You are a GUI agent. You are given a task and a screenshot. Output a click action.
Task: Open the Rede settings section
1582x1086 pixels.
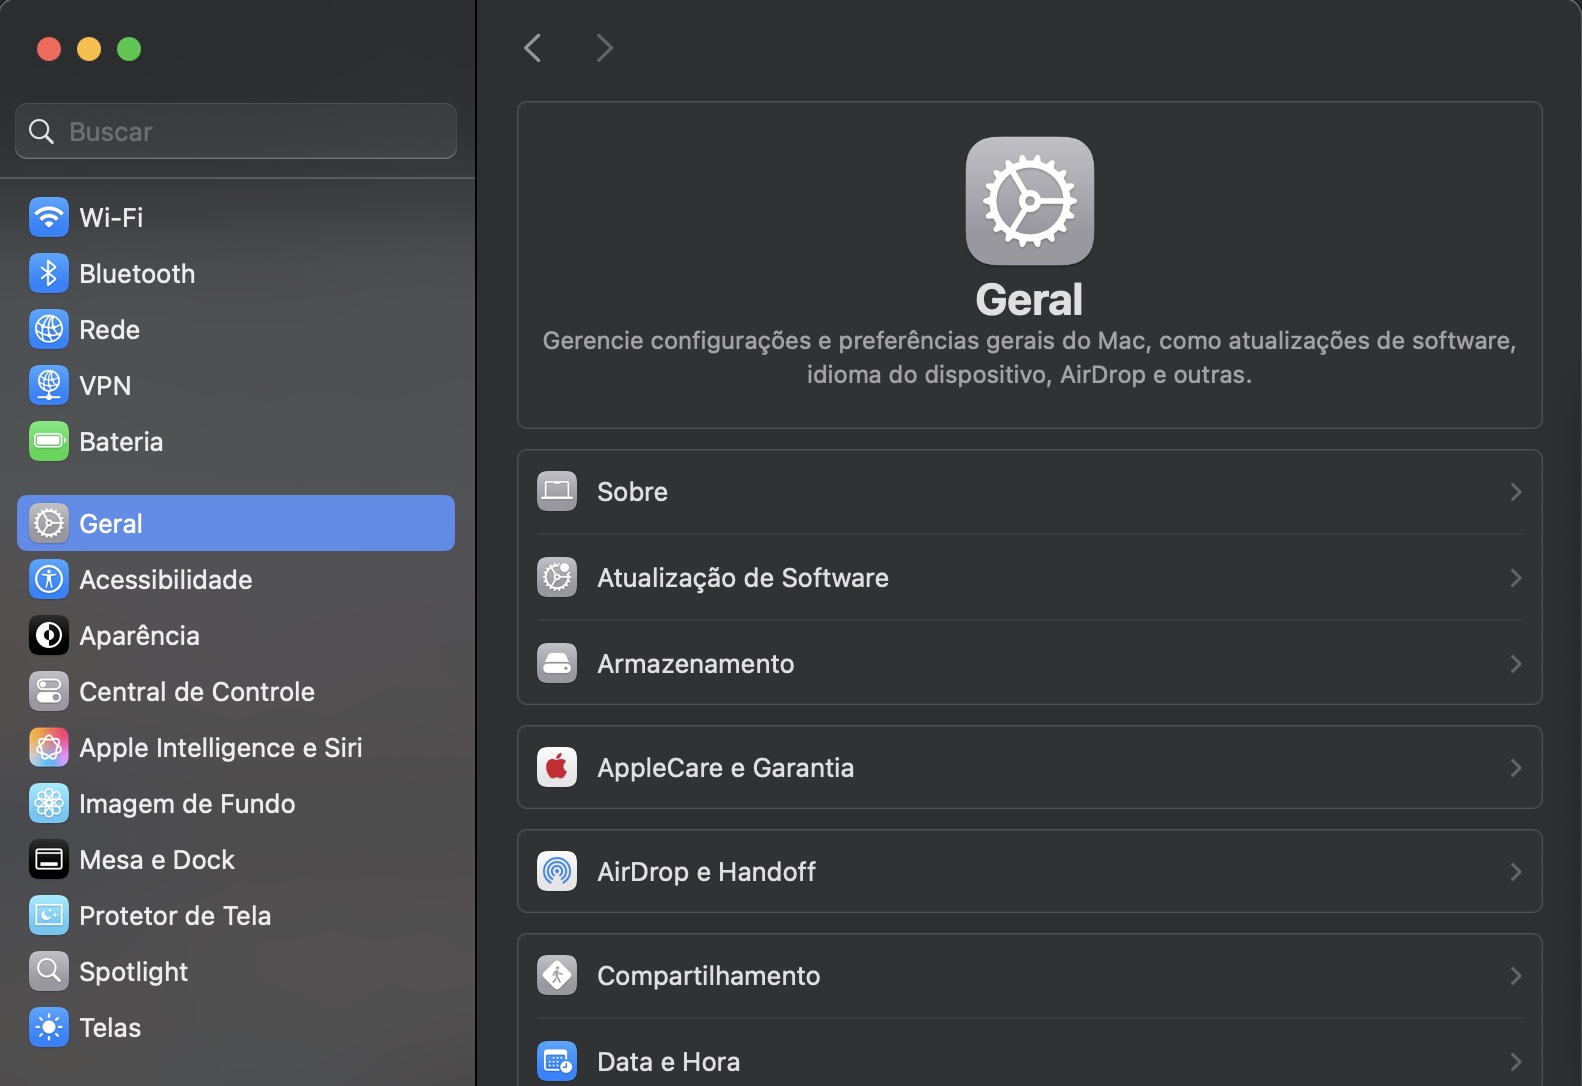point(236,329)
